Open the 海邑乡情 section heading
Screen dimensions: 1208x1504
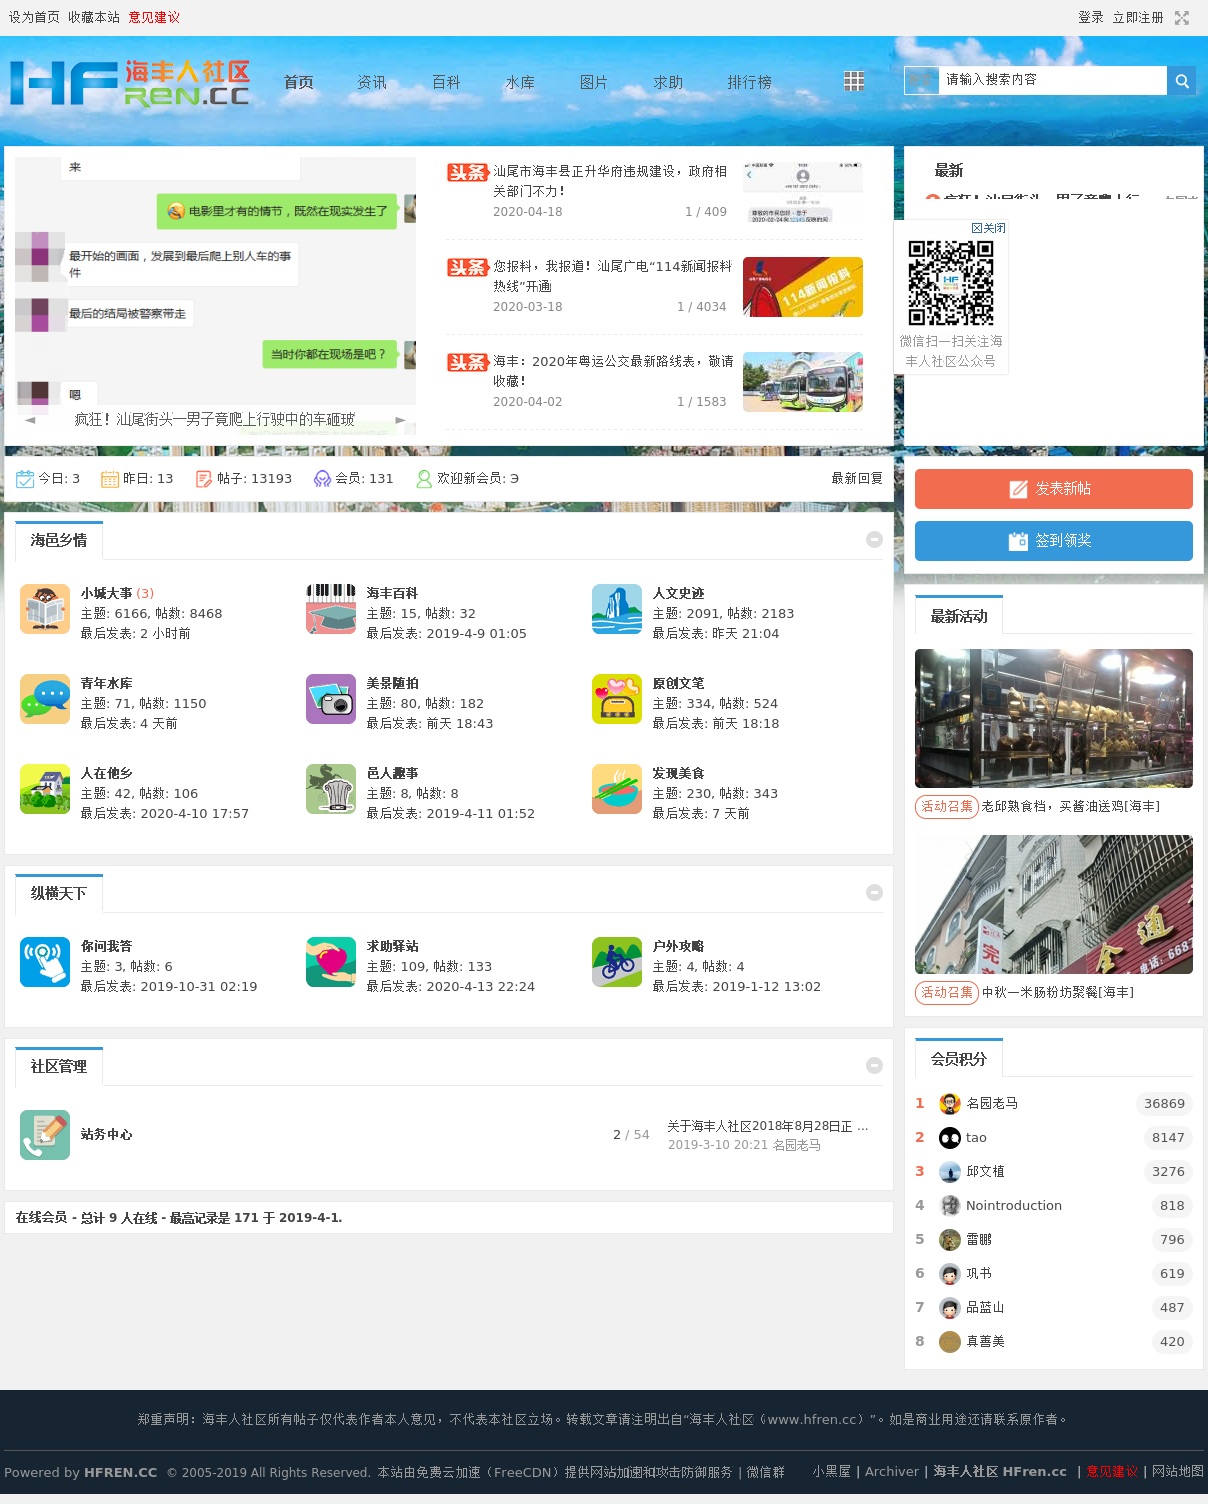(59, 540)
